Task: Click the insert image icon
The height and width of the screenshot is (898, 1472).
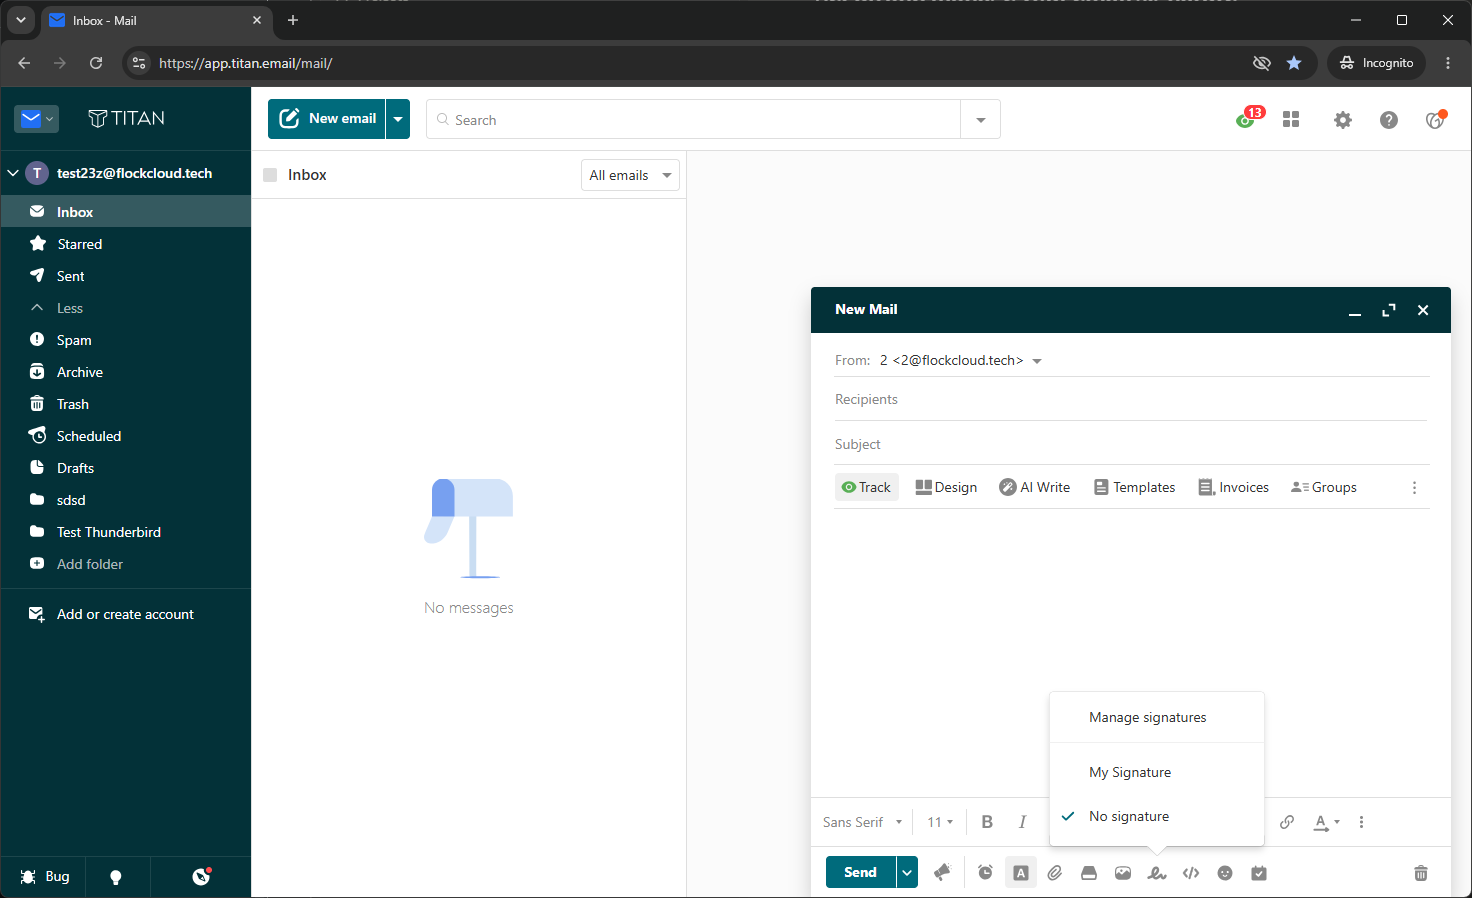Action: (x=1123, y=873)
